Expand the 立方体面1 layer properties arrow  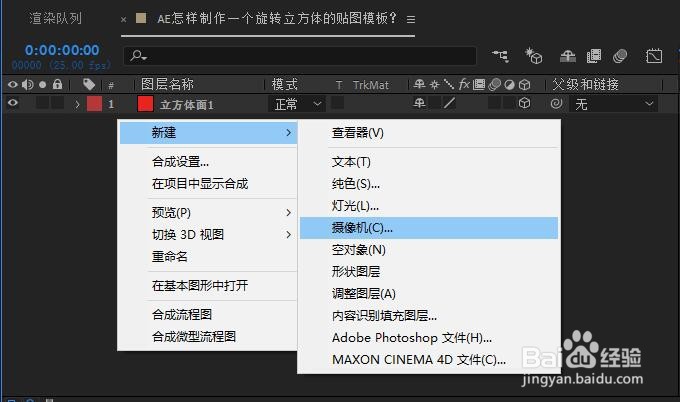click(x=77, y=104)
